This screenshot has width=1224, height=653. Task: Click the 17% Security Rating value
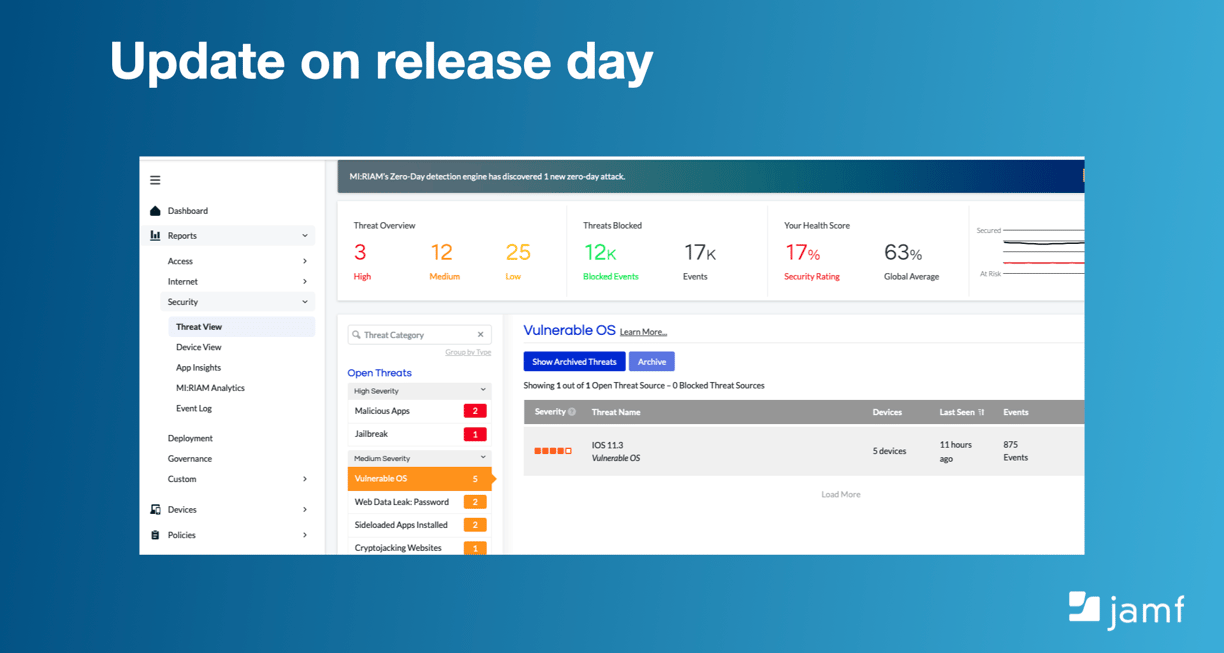pos(803,253)
